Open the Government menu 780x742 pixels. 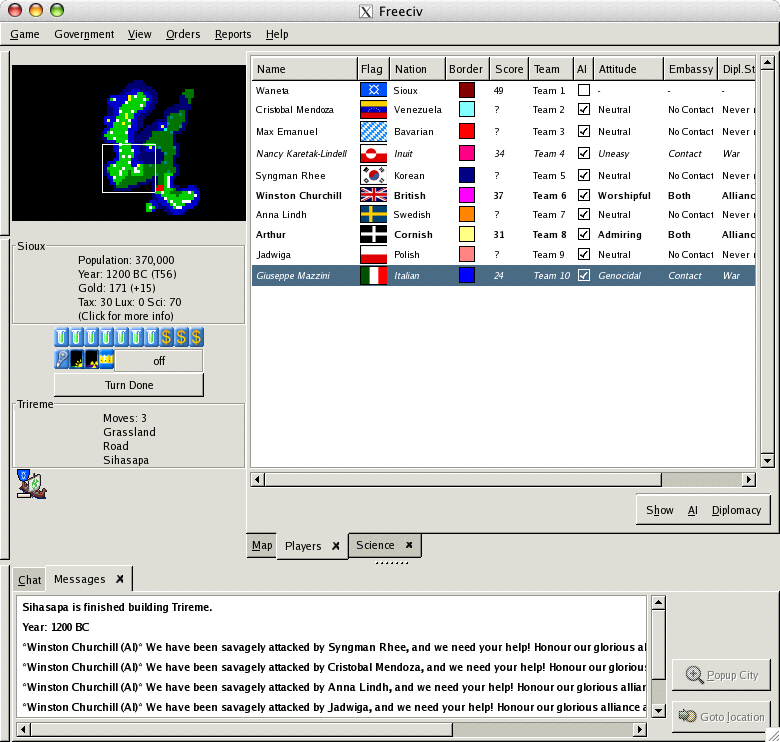coord(84,34)
